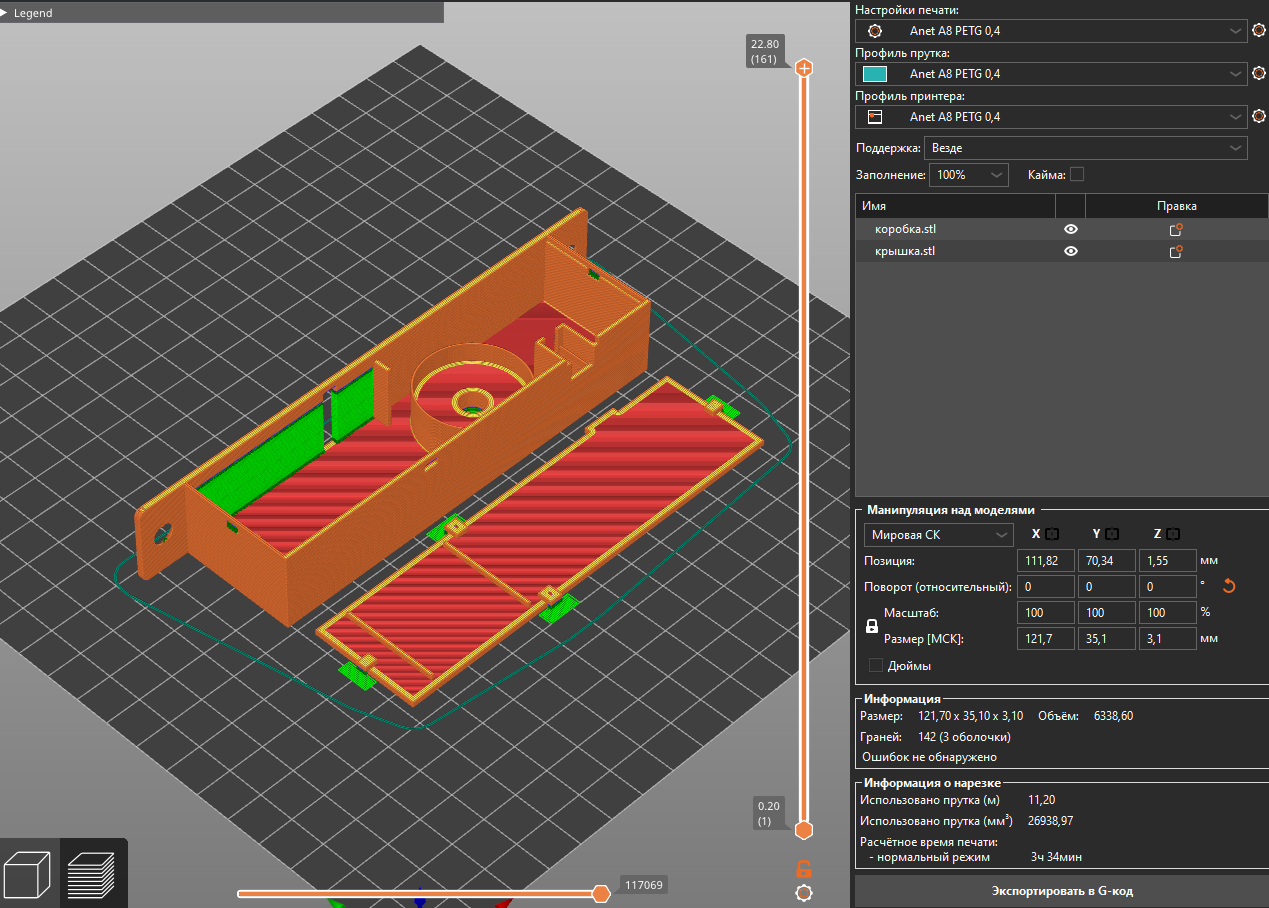This screenshot has height=908, width=1269.
Task: Expand the Legend panel
Action: pyautogui.click(x=30, y=13)
